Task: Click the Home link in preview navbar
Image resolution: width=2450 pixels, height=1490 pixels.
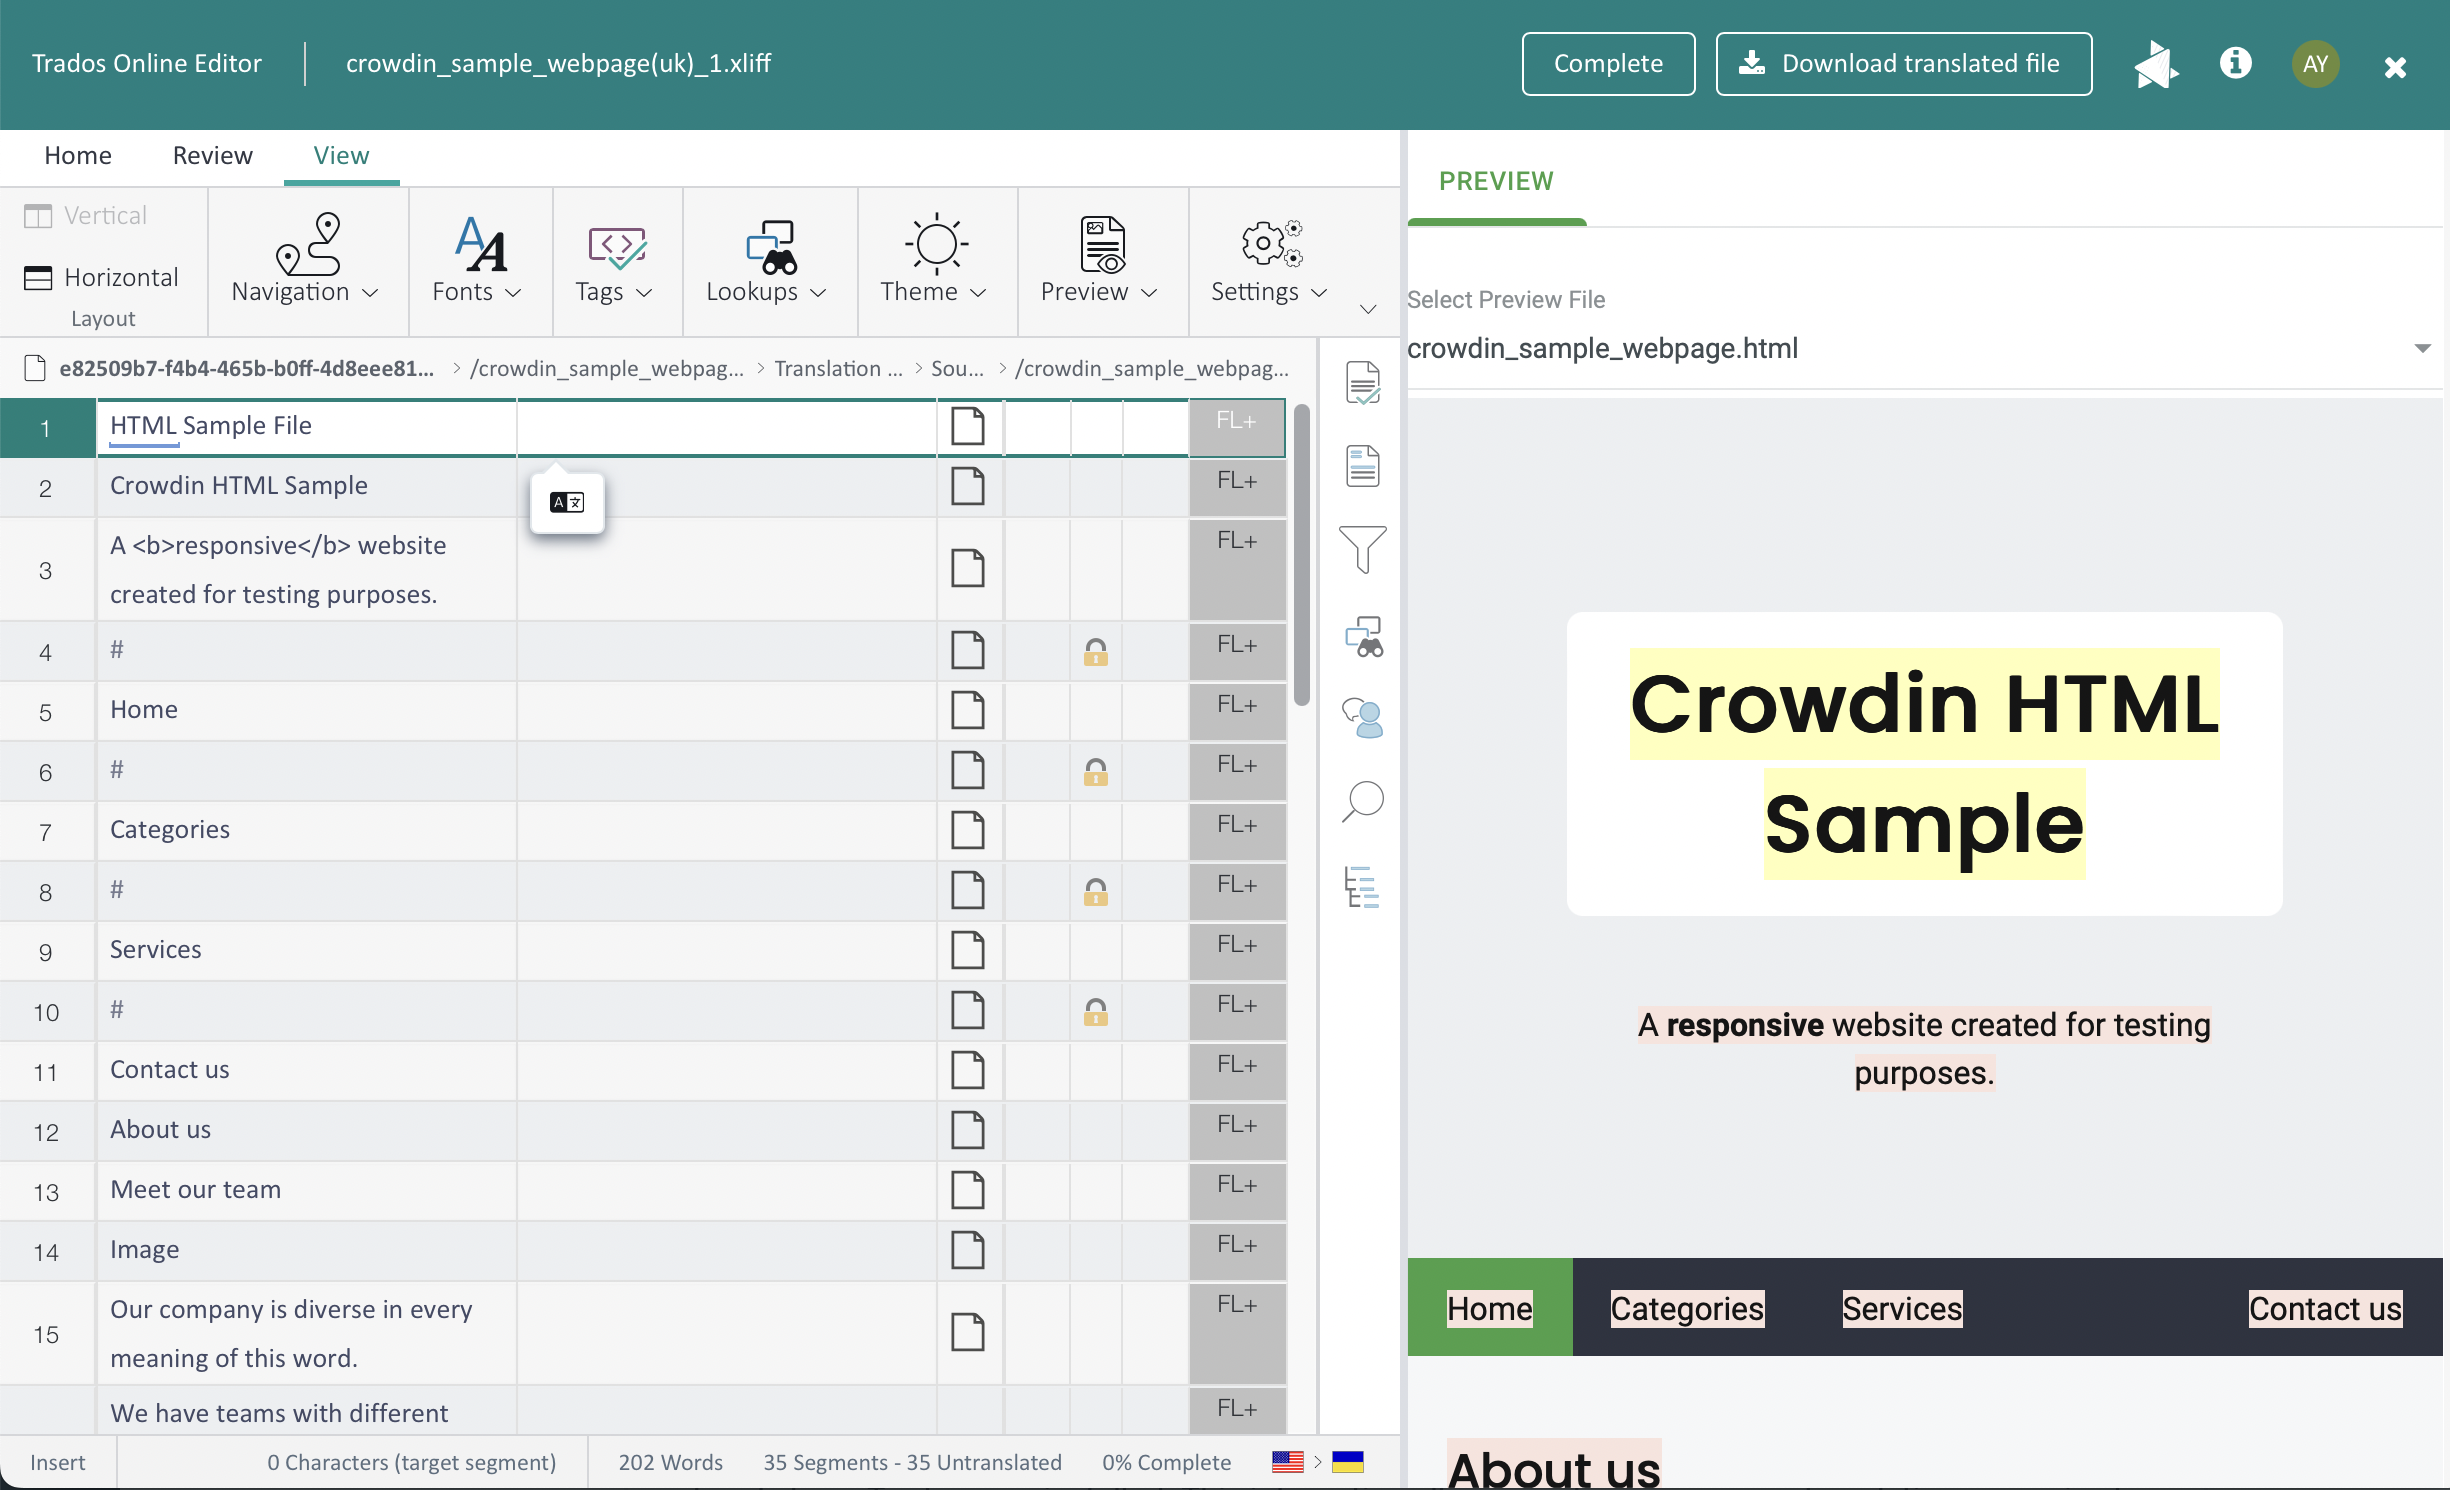Action: pos(1490,1308)
